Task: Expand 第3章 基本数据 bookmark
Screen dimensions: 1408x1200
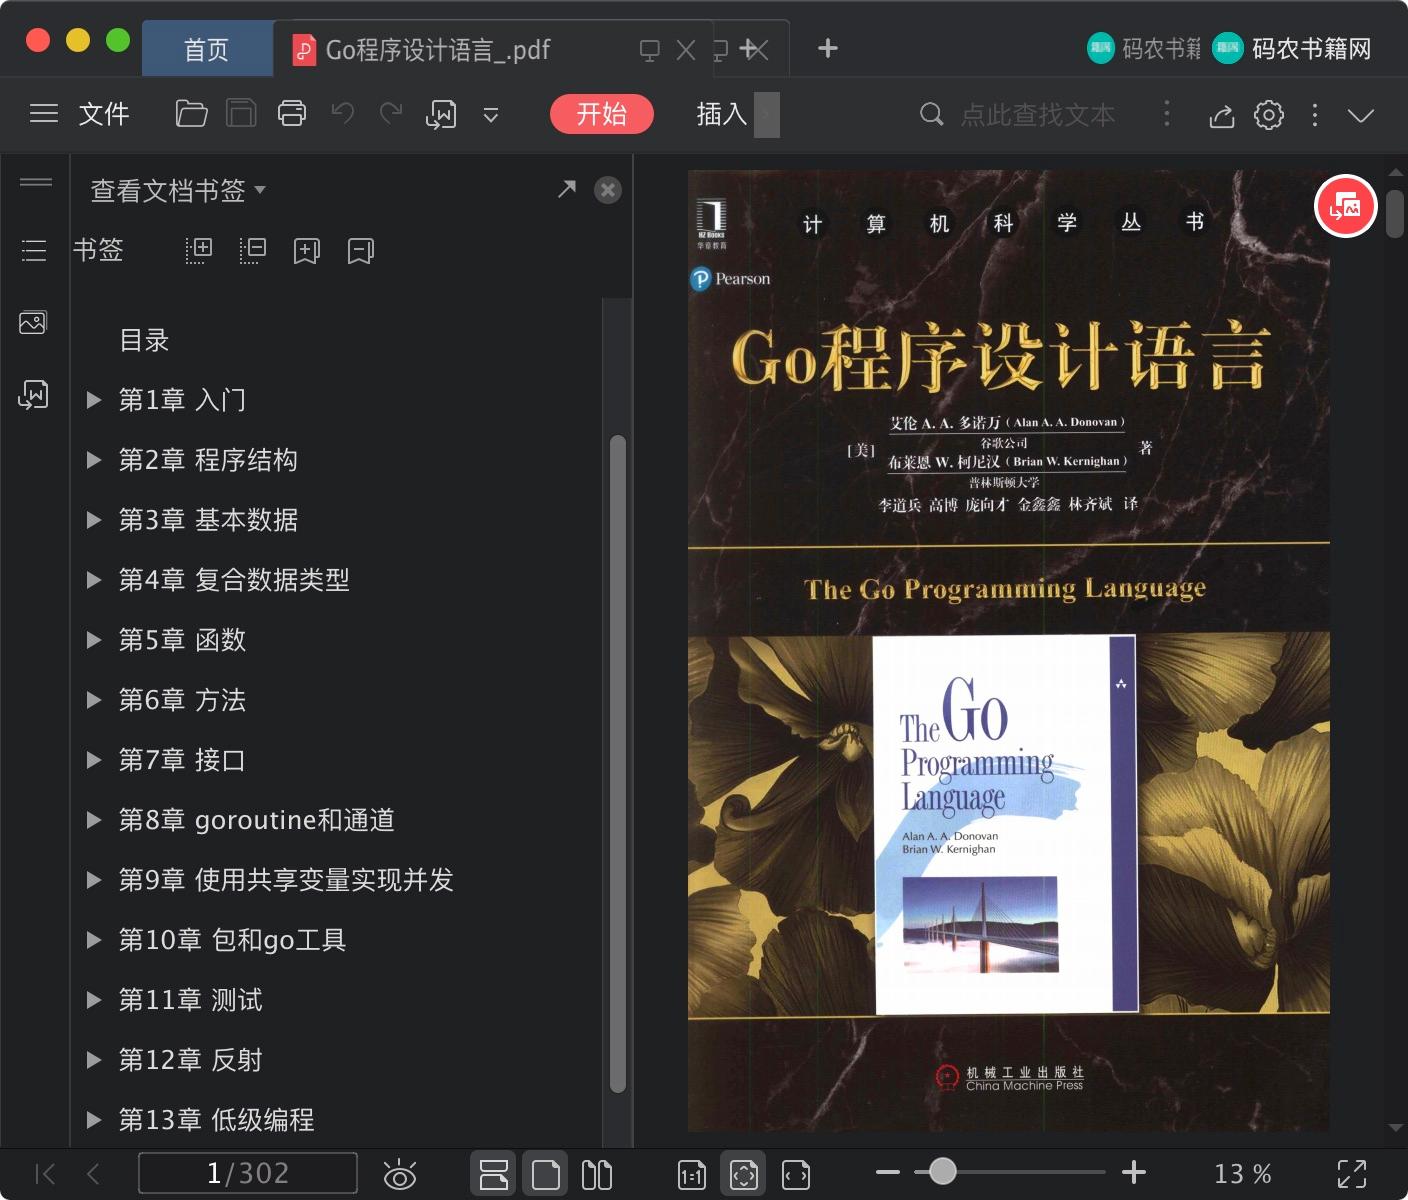Action: [x=94, y=520]
